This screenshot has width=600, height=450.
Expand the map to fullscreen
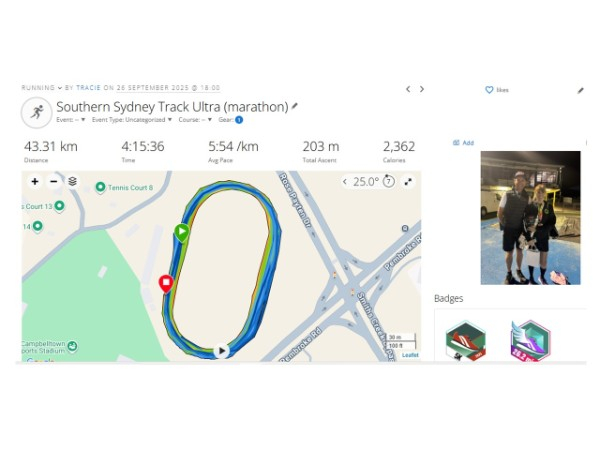pos(408,182)
